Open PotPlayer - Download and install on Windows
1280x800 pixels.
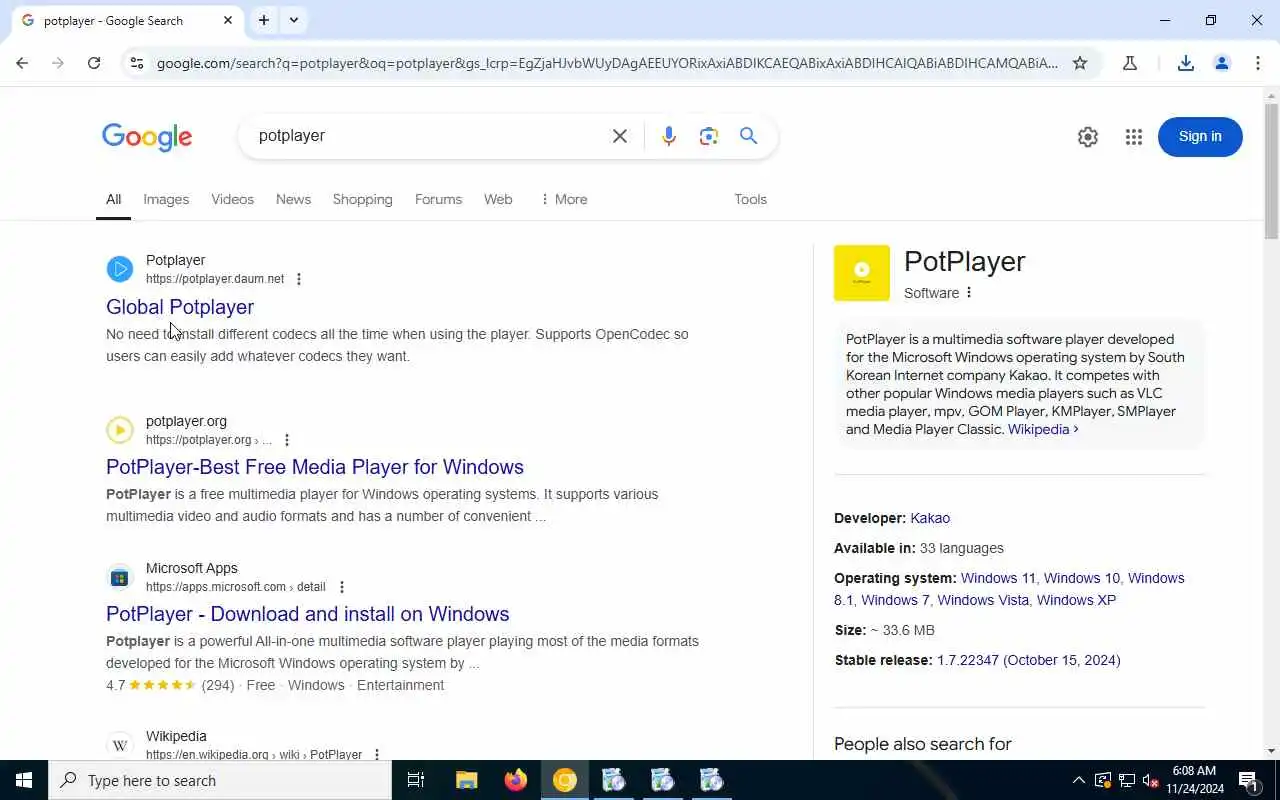308,614
